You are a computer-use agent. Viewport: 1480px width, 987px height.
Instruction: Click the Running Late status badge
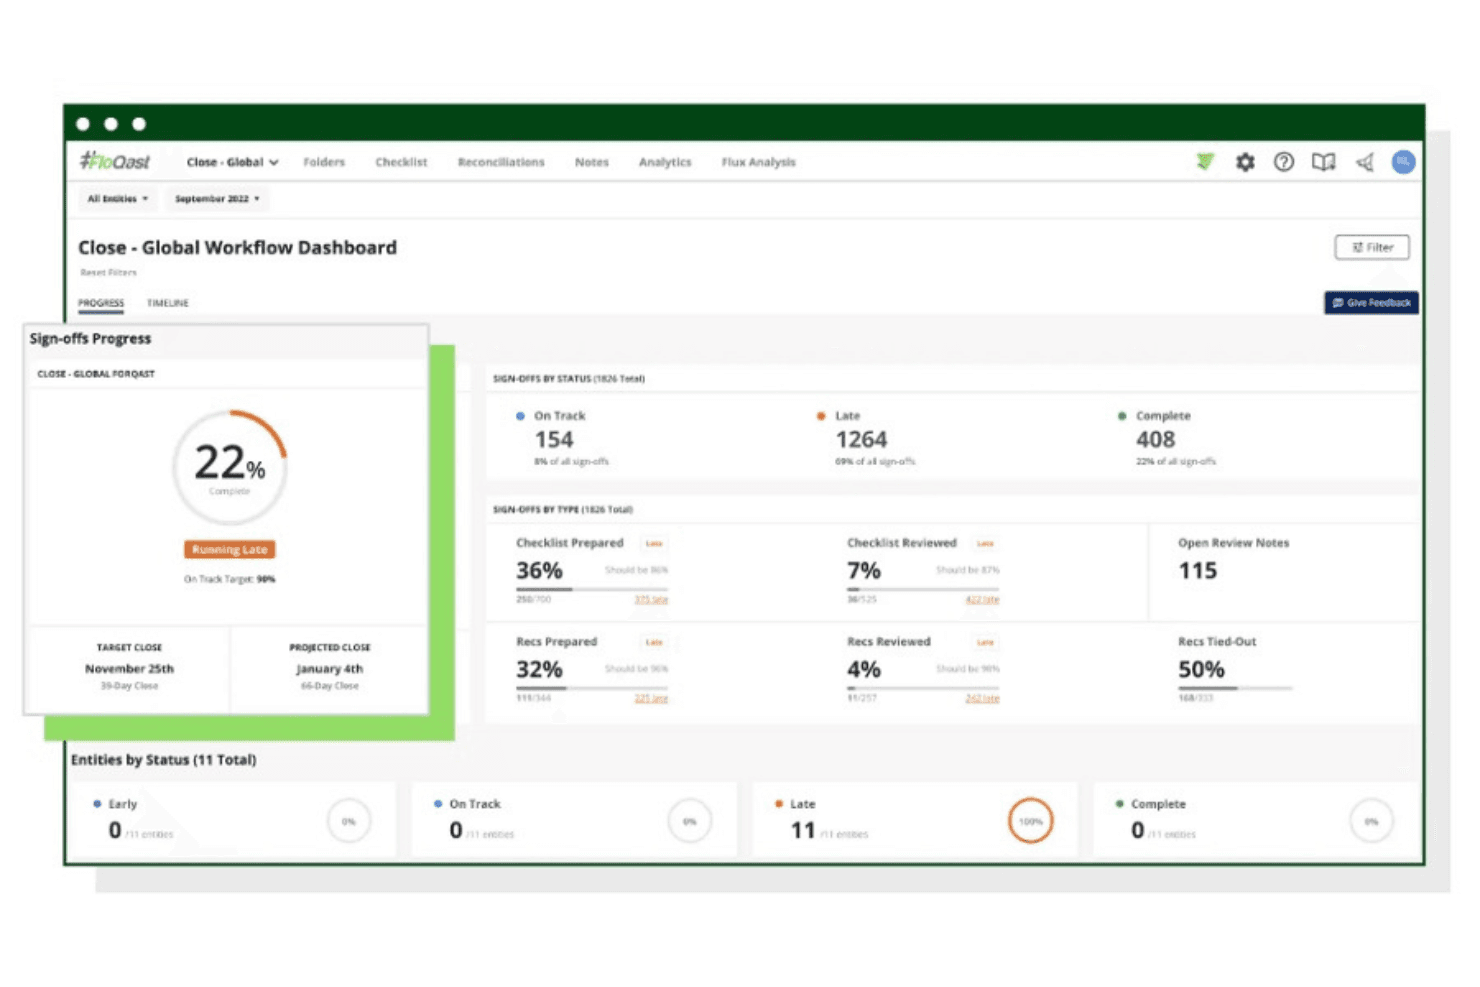pyautogui.click(x=230, y=549)
